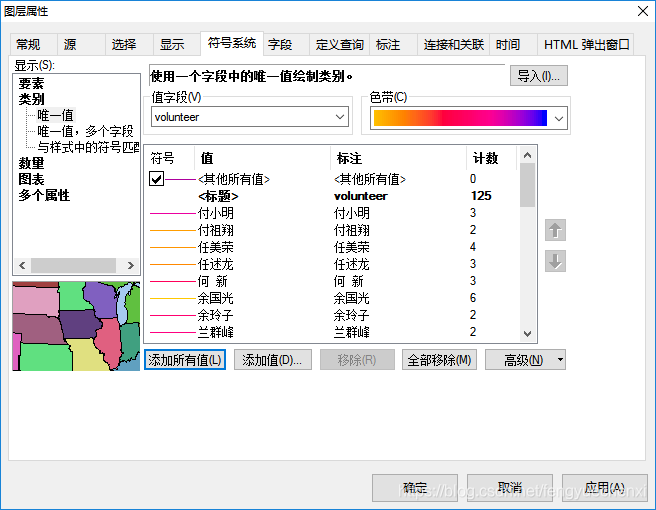The width and height of the screenshot is (656, 510).
Task: Click the value table scroll-up arrow
Action: pyautogui.click(x=527, y=156)
